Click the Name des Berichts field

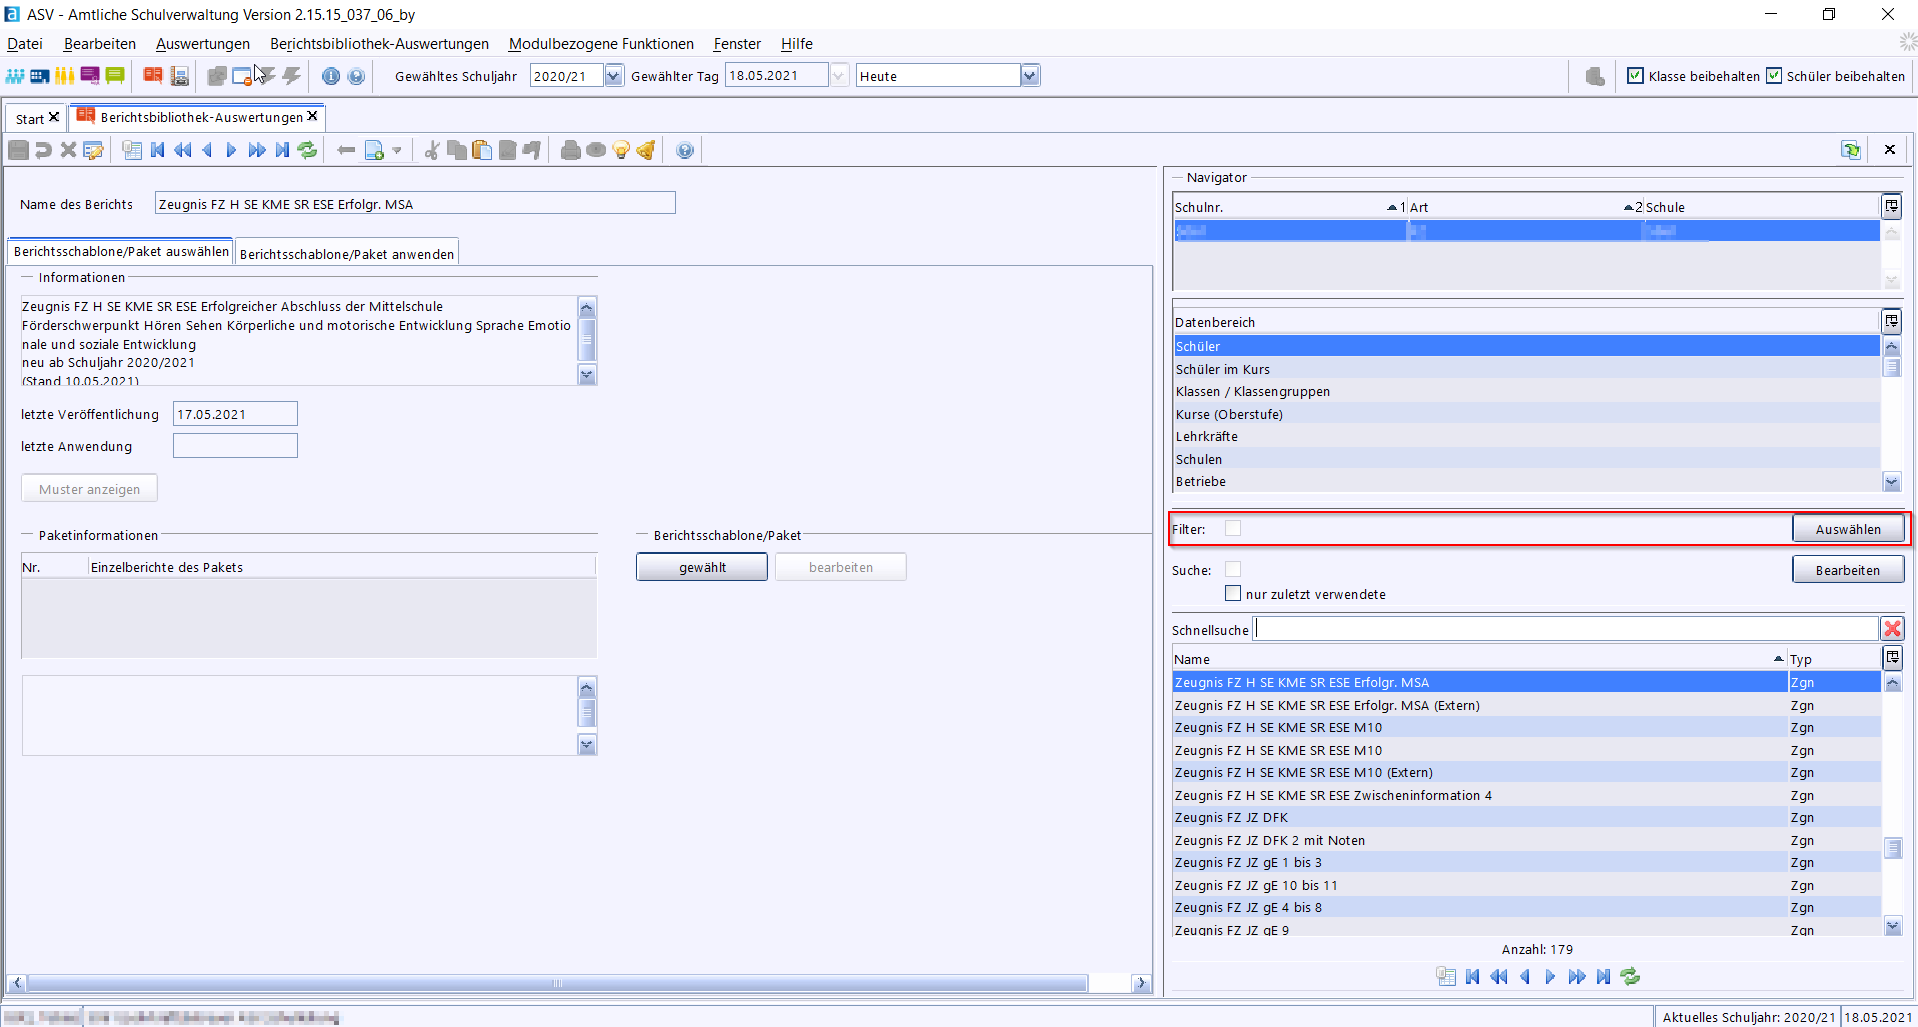415,204
